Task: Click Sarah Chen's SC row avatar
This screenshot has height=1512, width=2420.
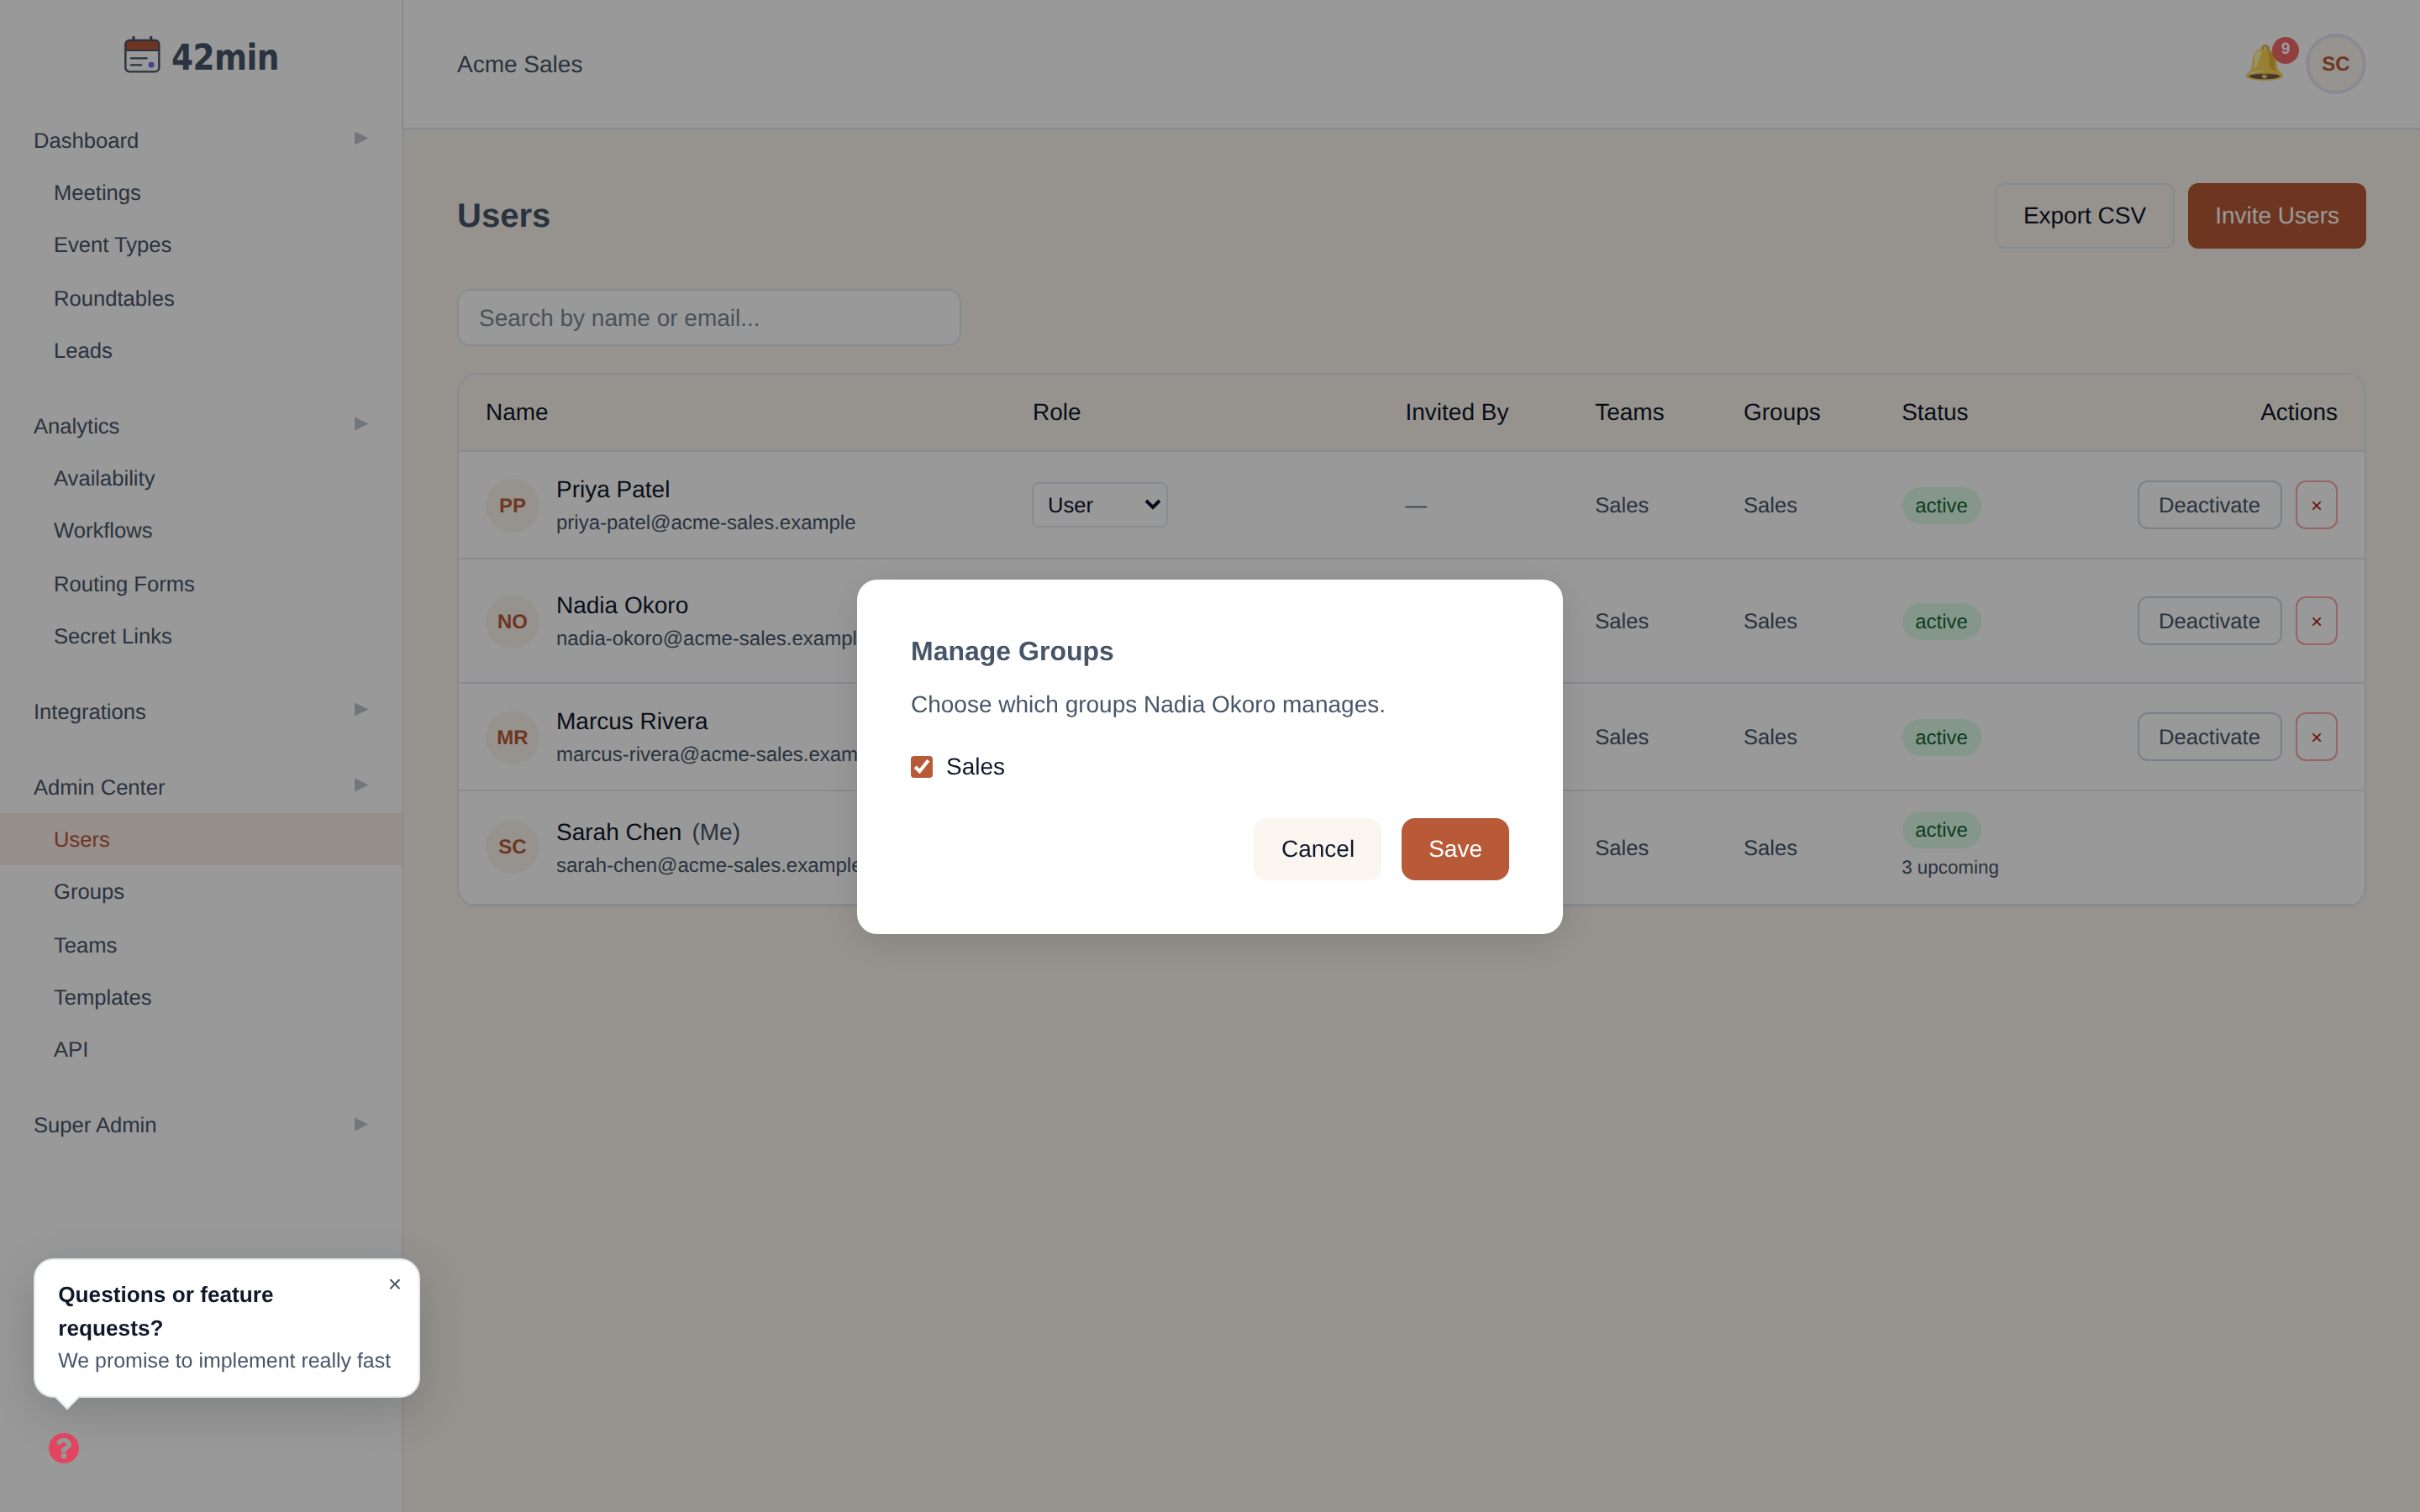Action: click(x=512, y=847)
